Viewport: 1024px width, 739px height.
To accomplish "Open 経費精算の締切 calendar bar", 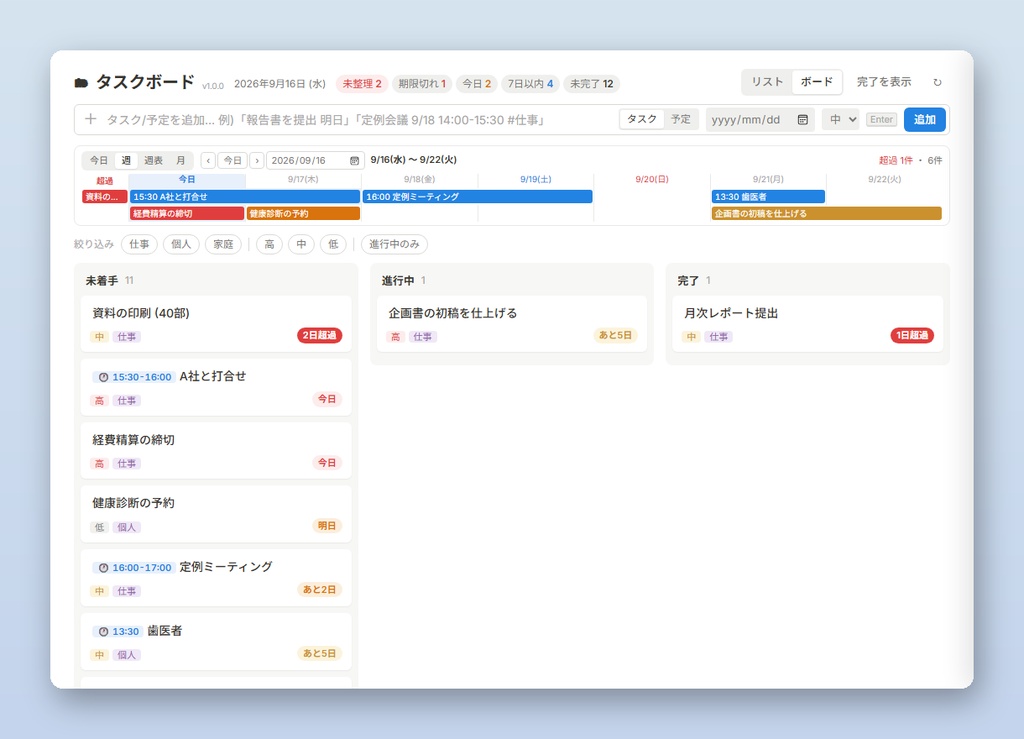I will click(x=187, y=213).
